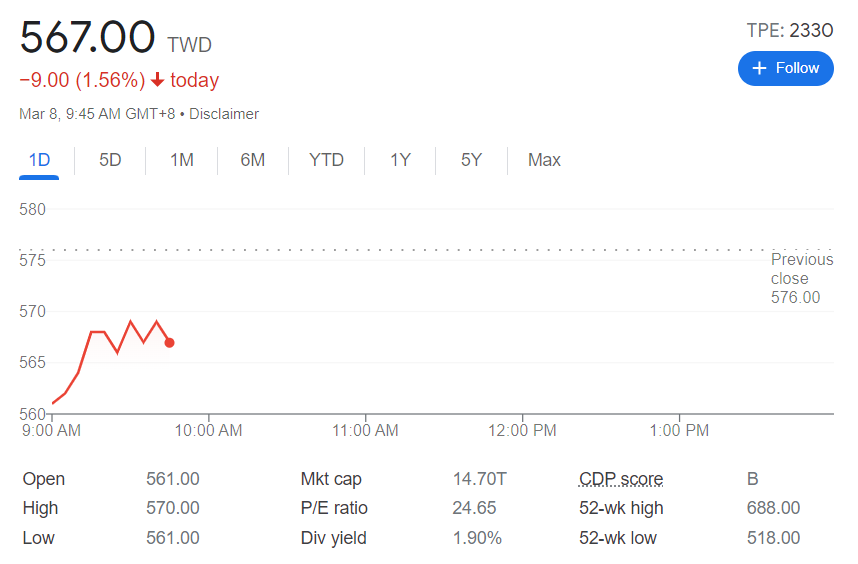Viewport: 858px width, 564px height.
Task: View the 1Y chart range
Action: click(x=400, y=160)
